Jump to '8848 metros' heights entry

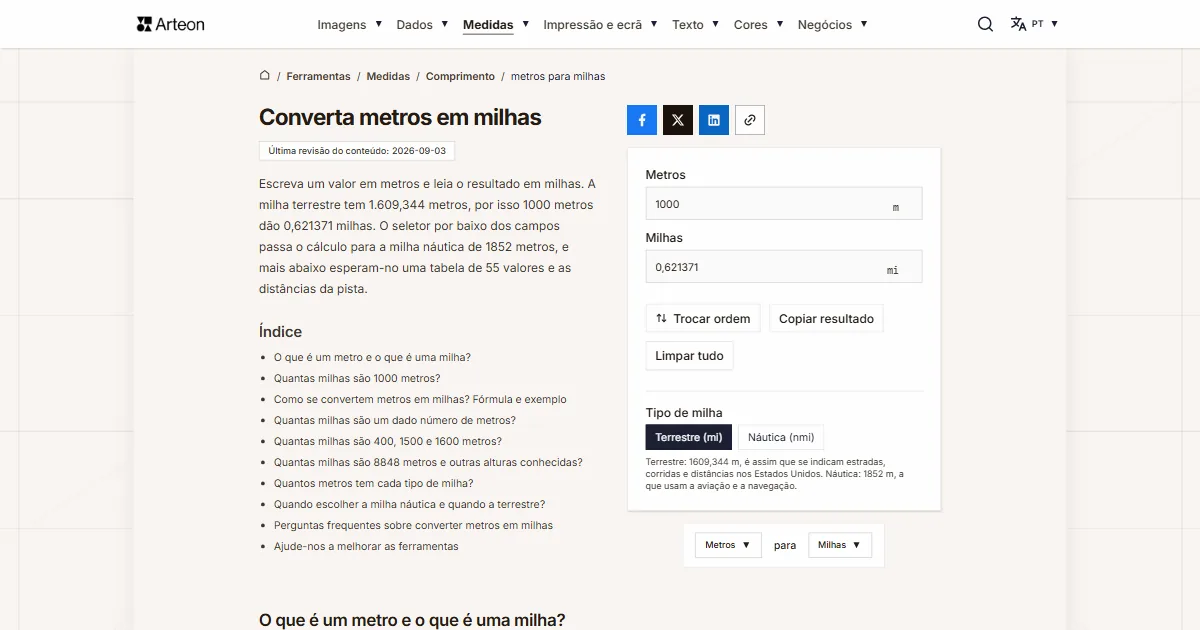428,462
